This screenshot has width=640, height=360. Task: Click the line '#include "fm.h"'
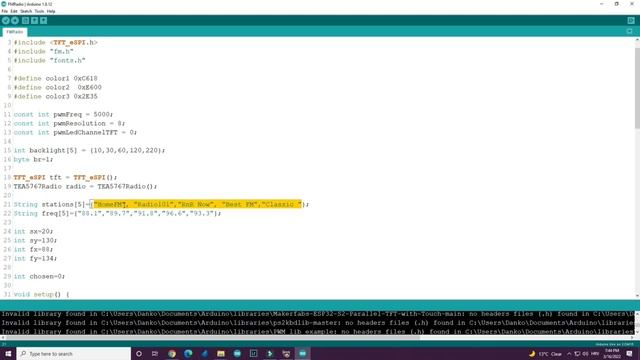(44, 51)
